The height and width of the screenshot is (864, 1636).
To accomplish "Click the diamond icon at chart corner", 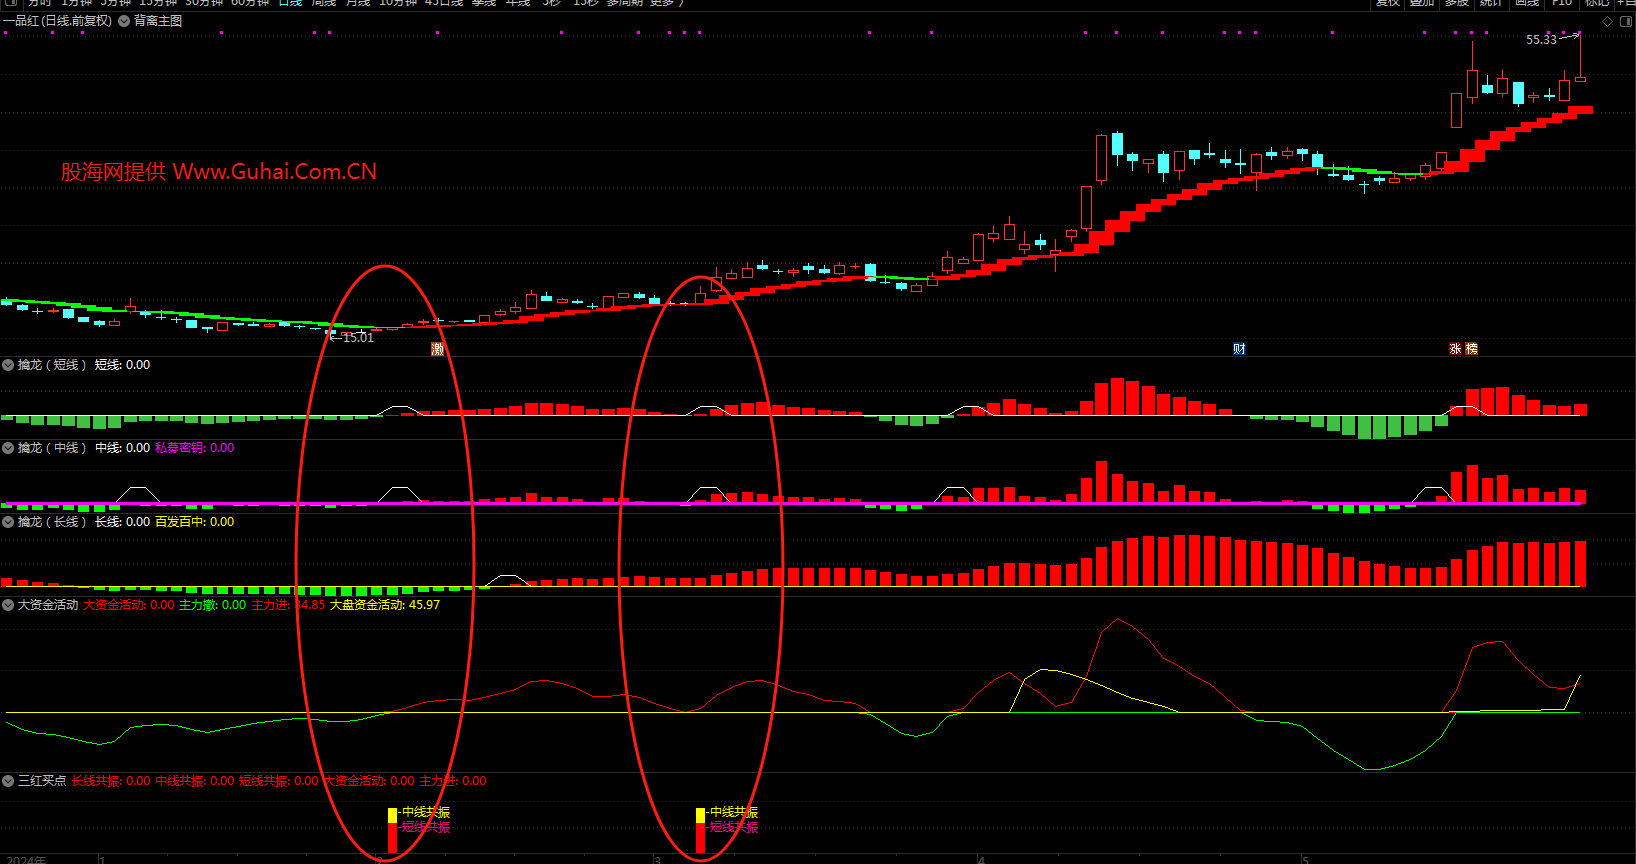I will (x=1607, y=21).
